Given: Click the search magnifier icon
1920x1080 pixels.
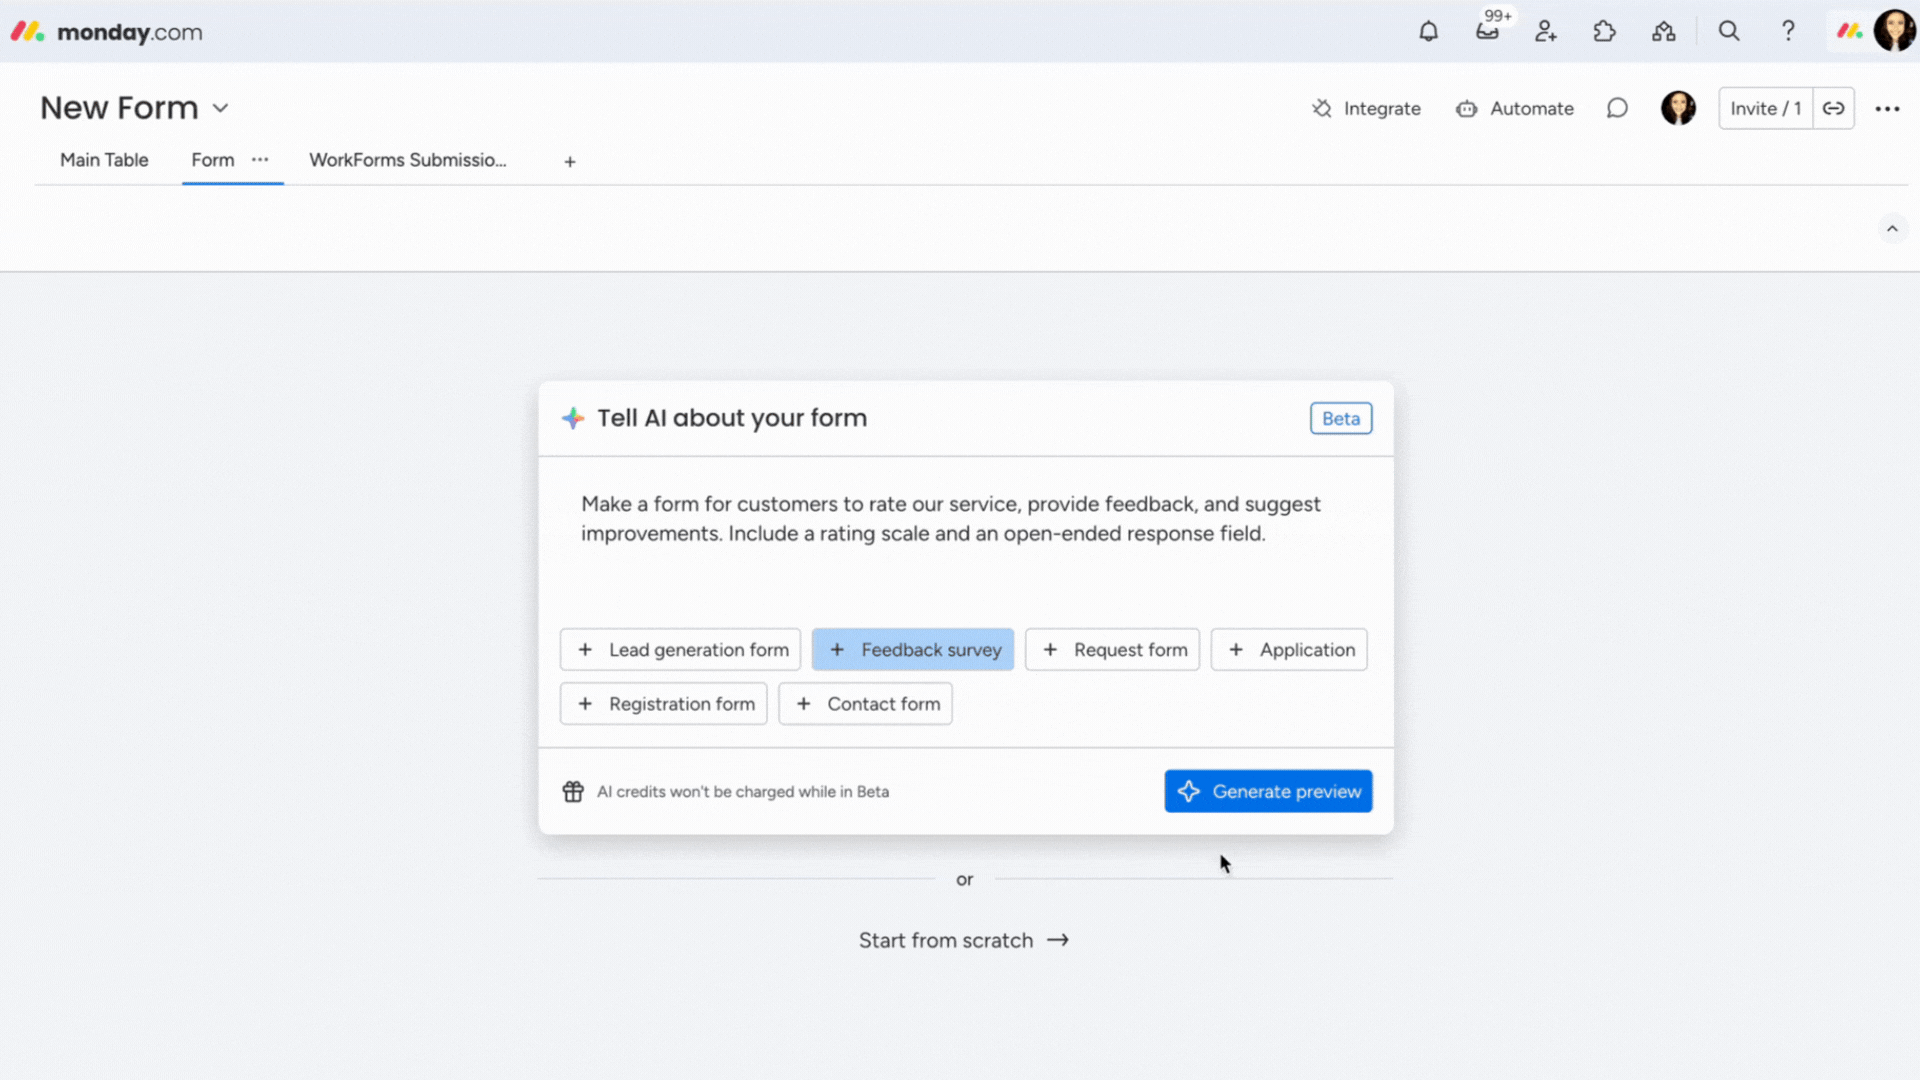Looking at the screenshot, I should [x=1729, y=31].
